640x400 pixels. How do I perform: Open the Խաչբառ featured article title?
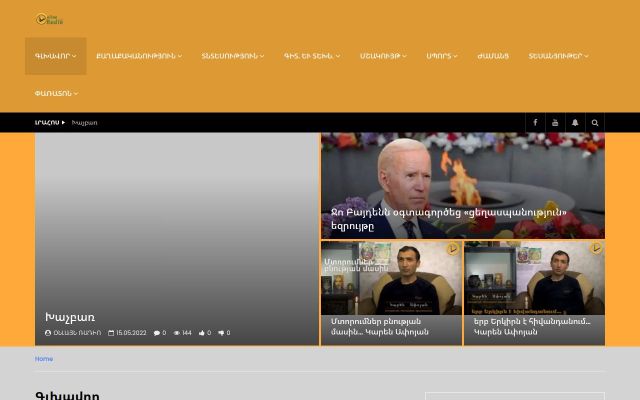[70, 317]
